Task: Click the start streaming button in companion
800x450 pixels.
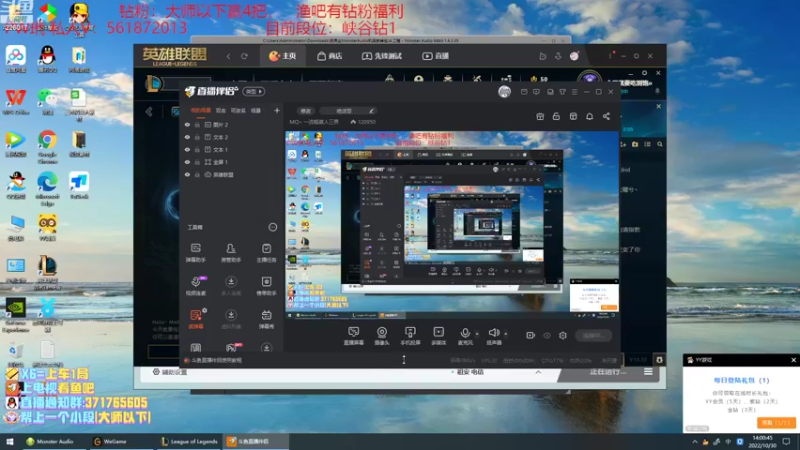Action: [x=594, y=335]
